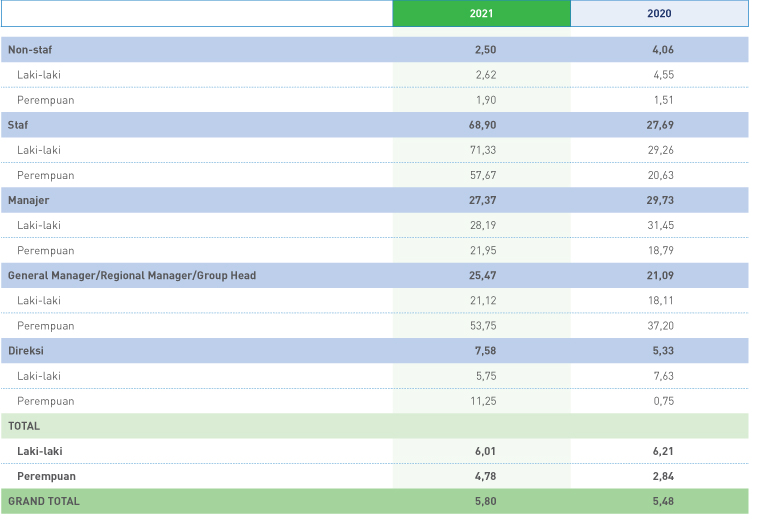The width and height of the screenshot is (757, 527).
Task: Select the 2021 column header
Action: point(481,14)
